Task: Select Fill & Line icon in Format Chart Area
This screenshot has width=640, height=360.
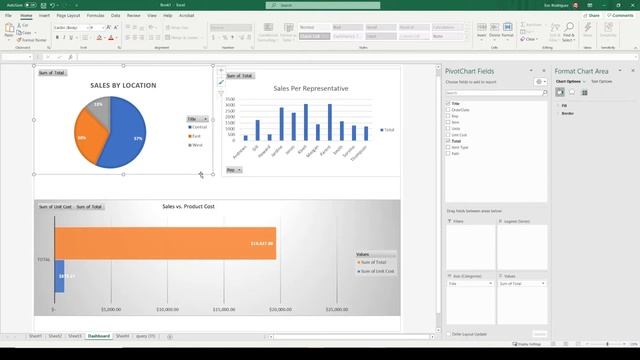Action: click(560, 93)
